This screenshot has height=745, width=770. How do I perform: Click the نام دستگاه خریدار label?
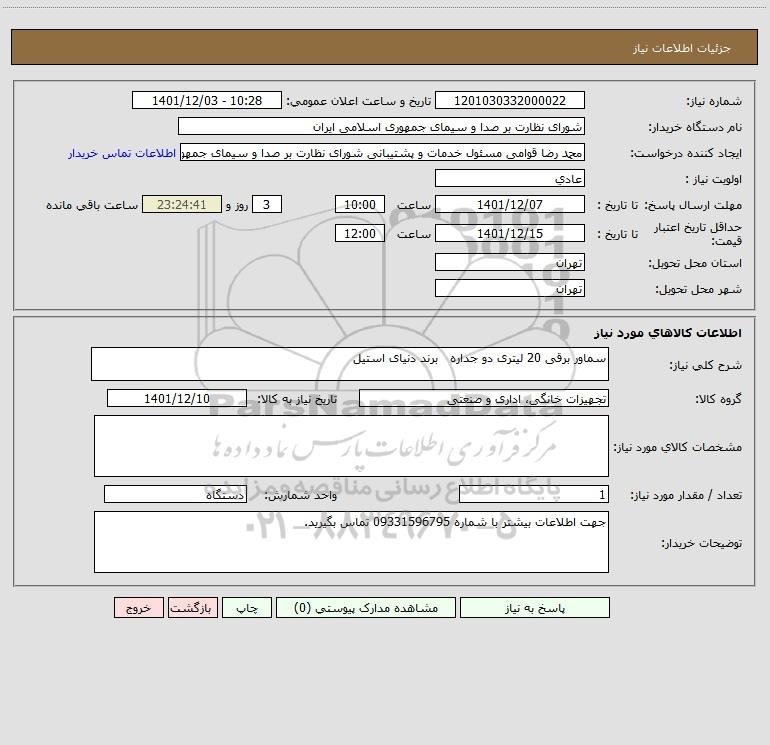(x=695, y=127)
